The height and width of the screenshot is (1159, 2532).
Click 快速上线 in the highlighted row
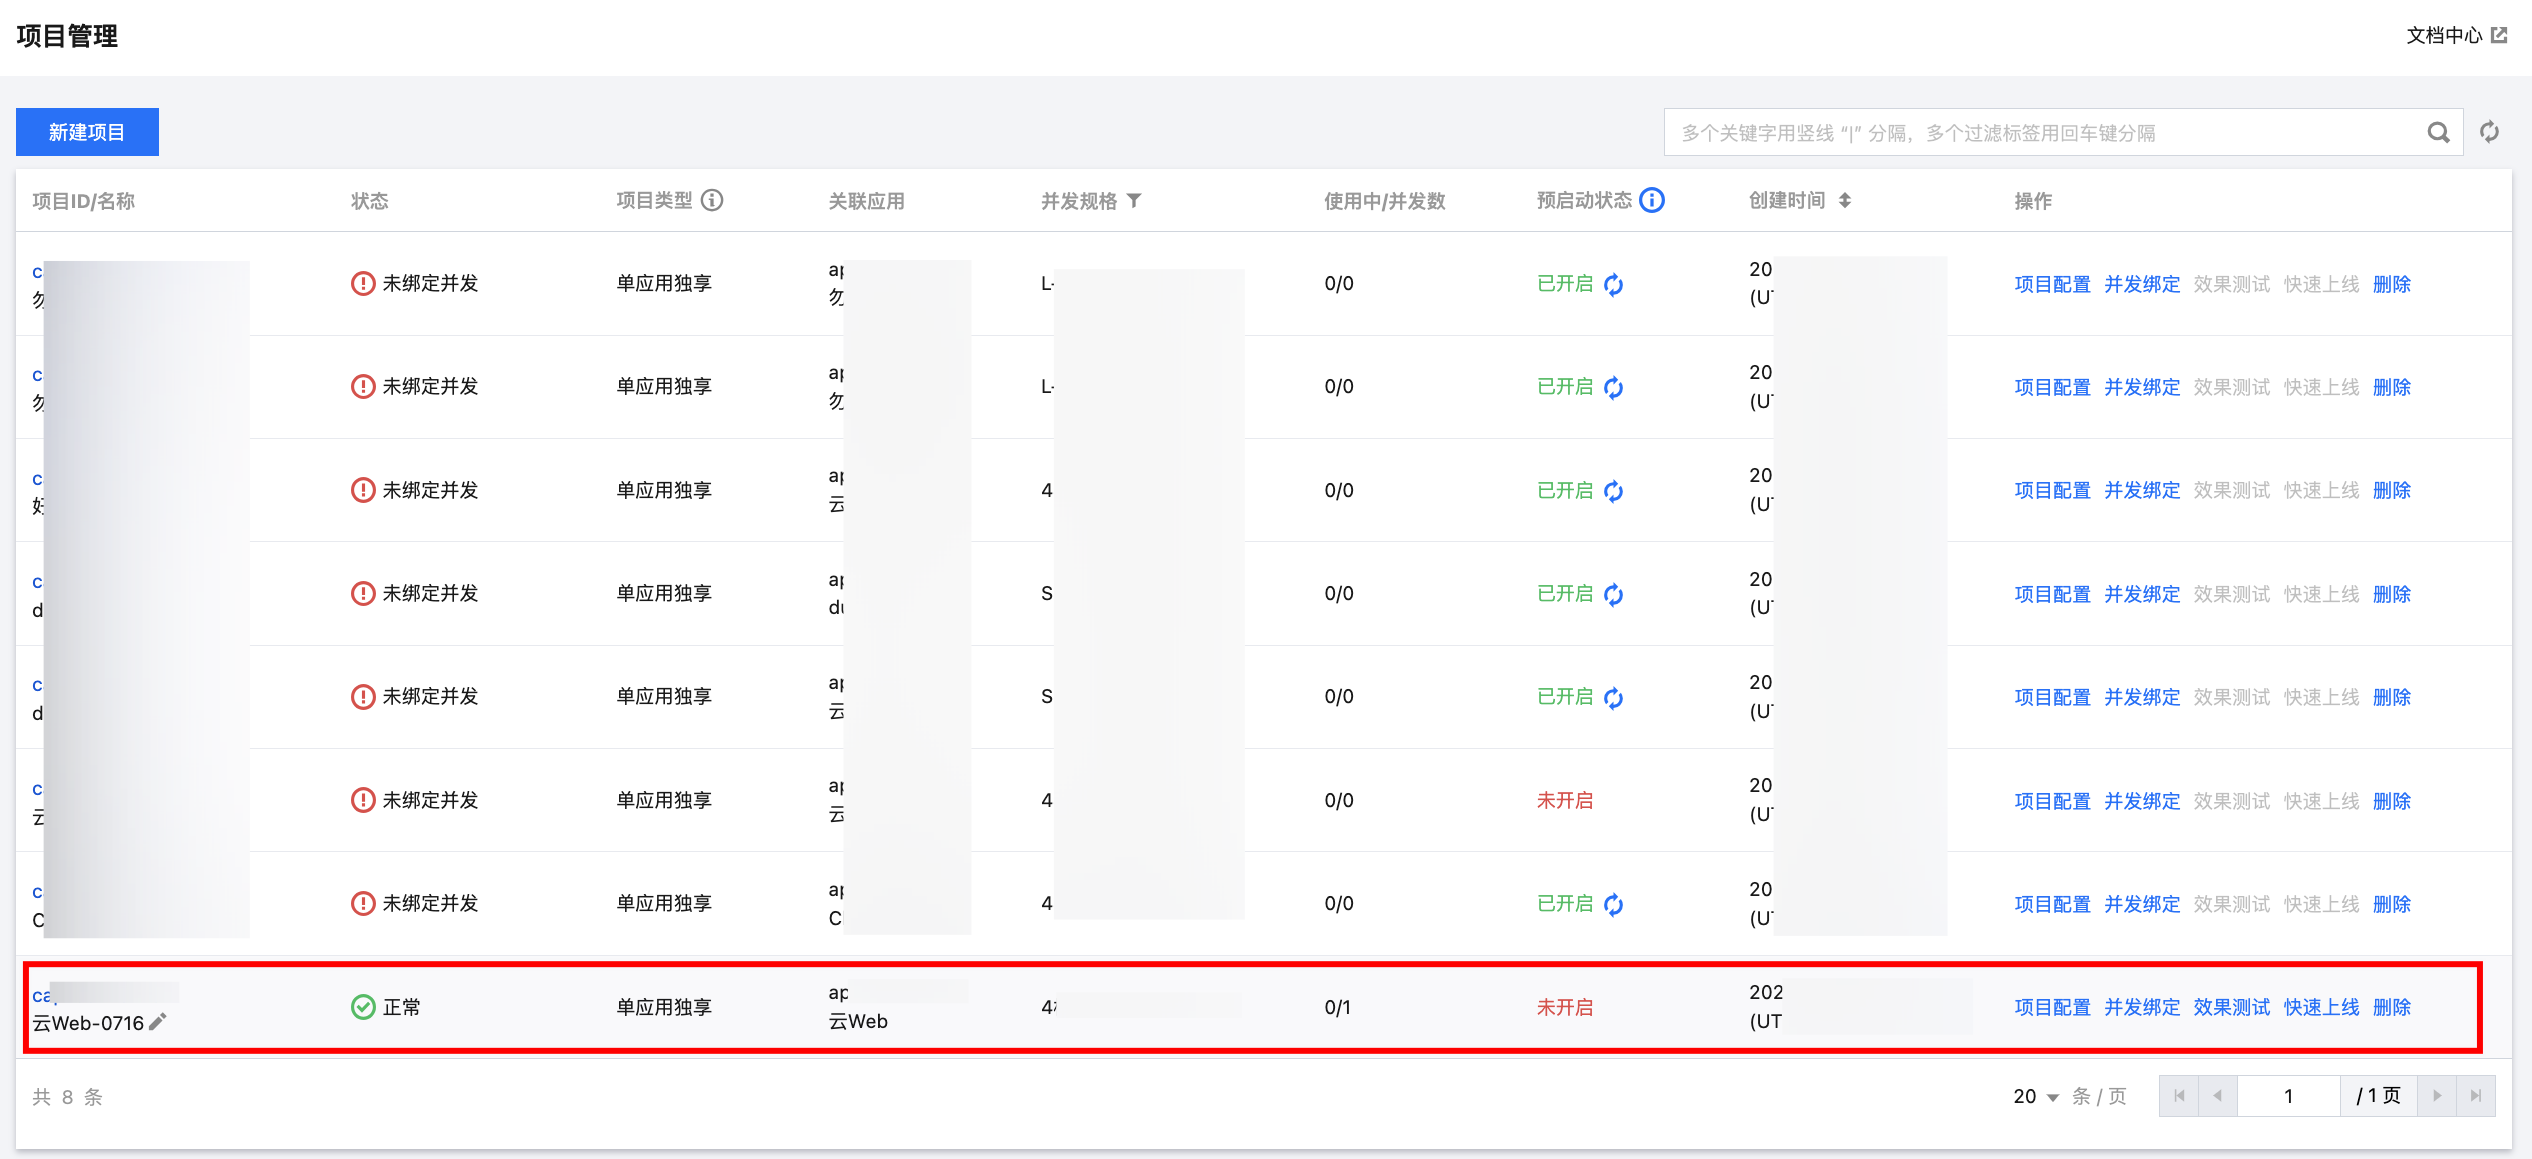click(2321, 1007)
